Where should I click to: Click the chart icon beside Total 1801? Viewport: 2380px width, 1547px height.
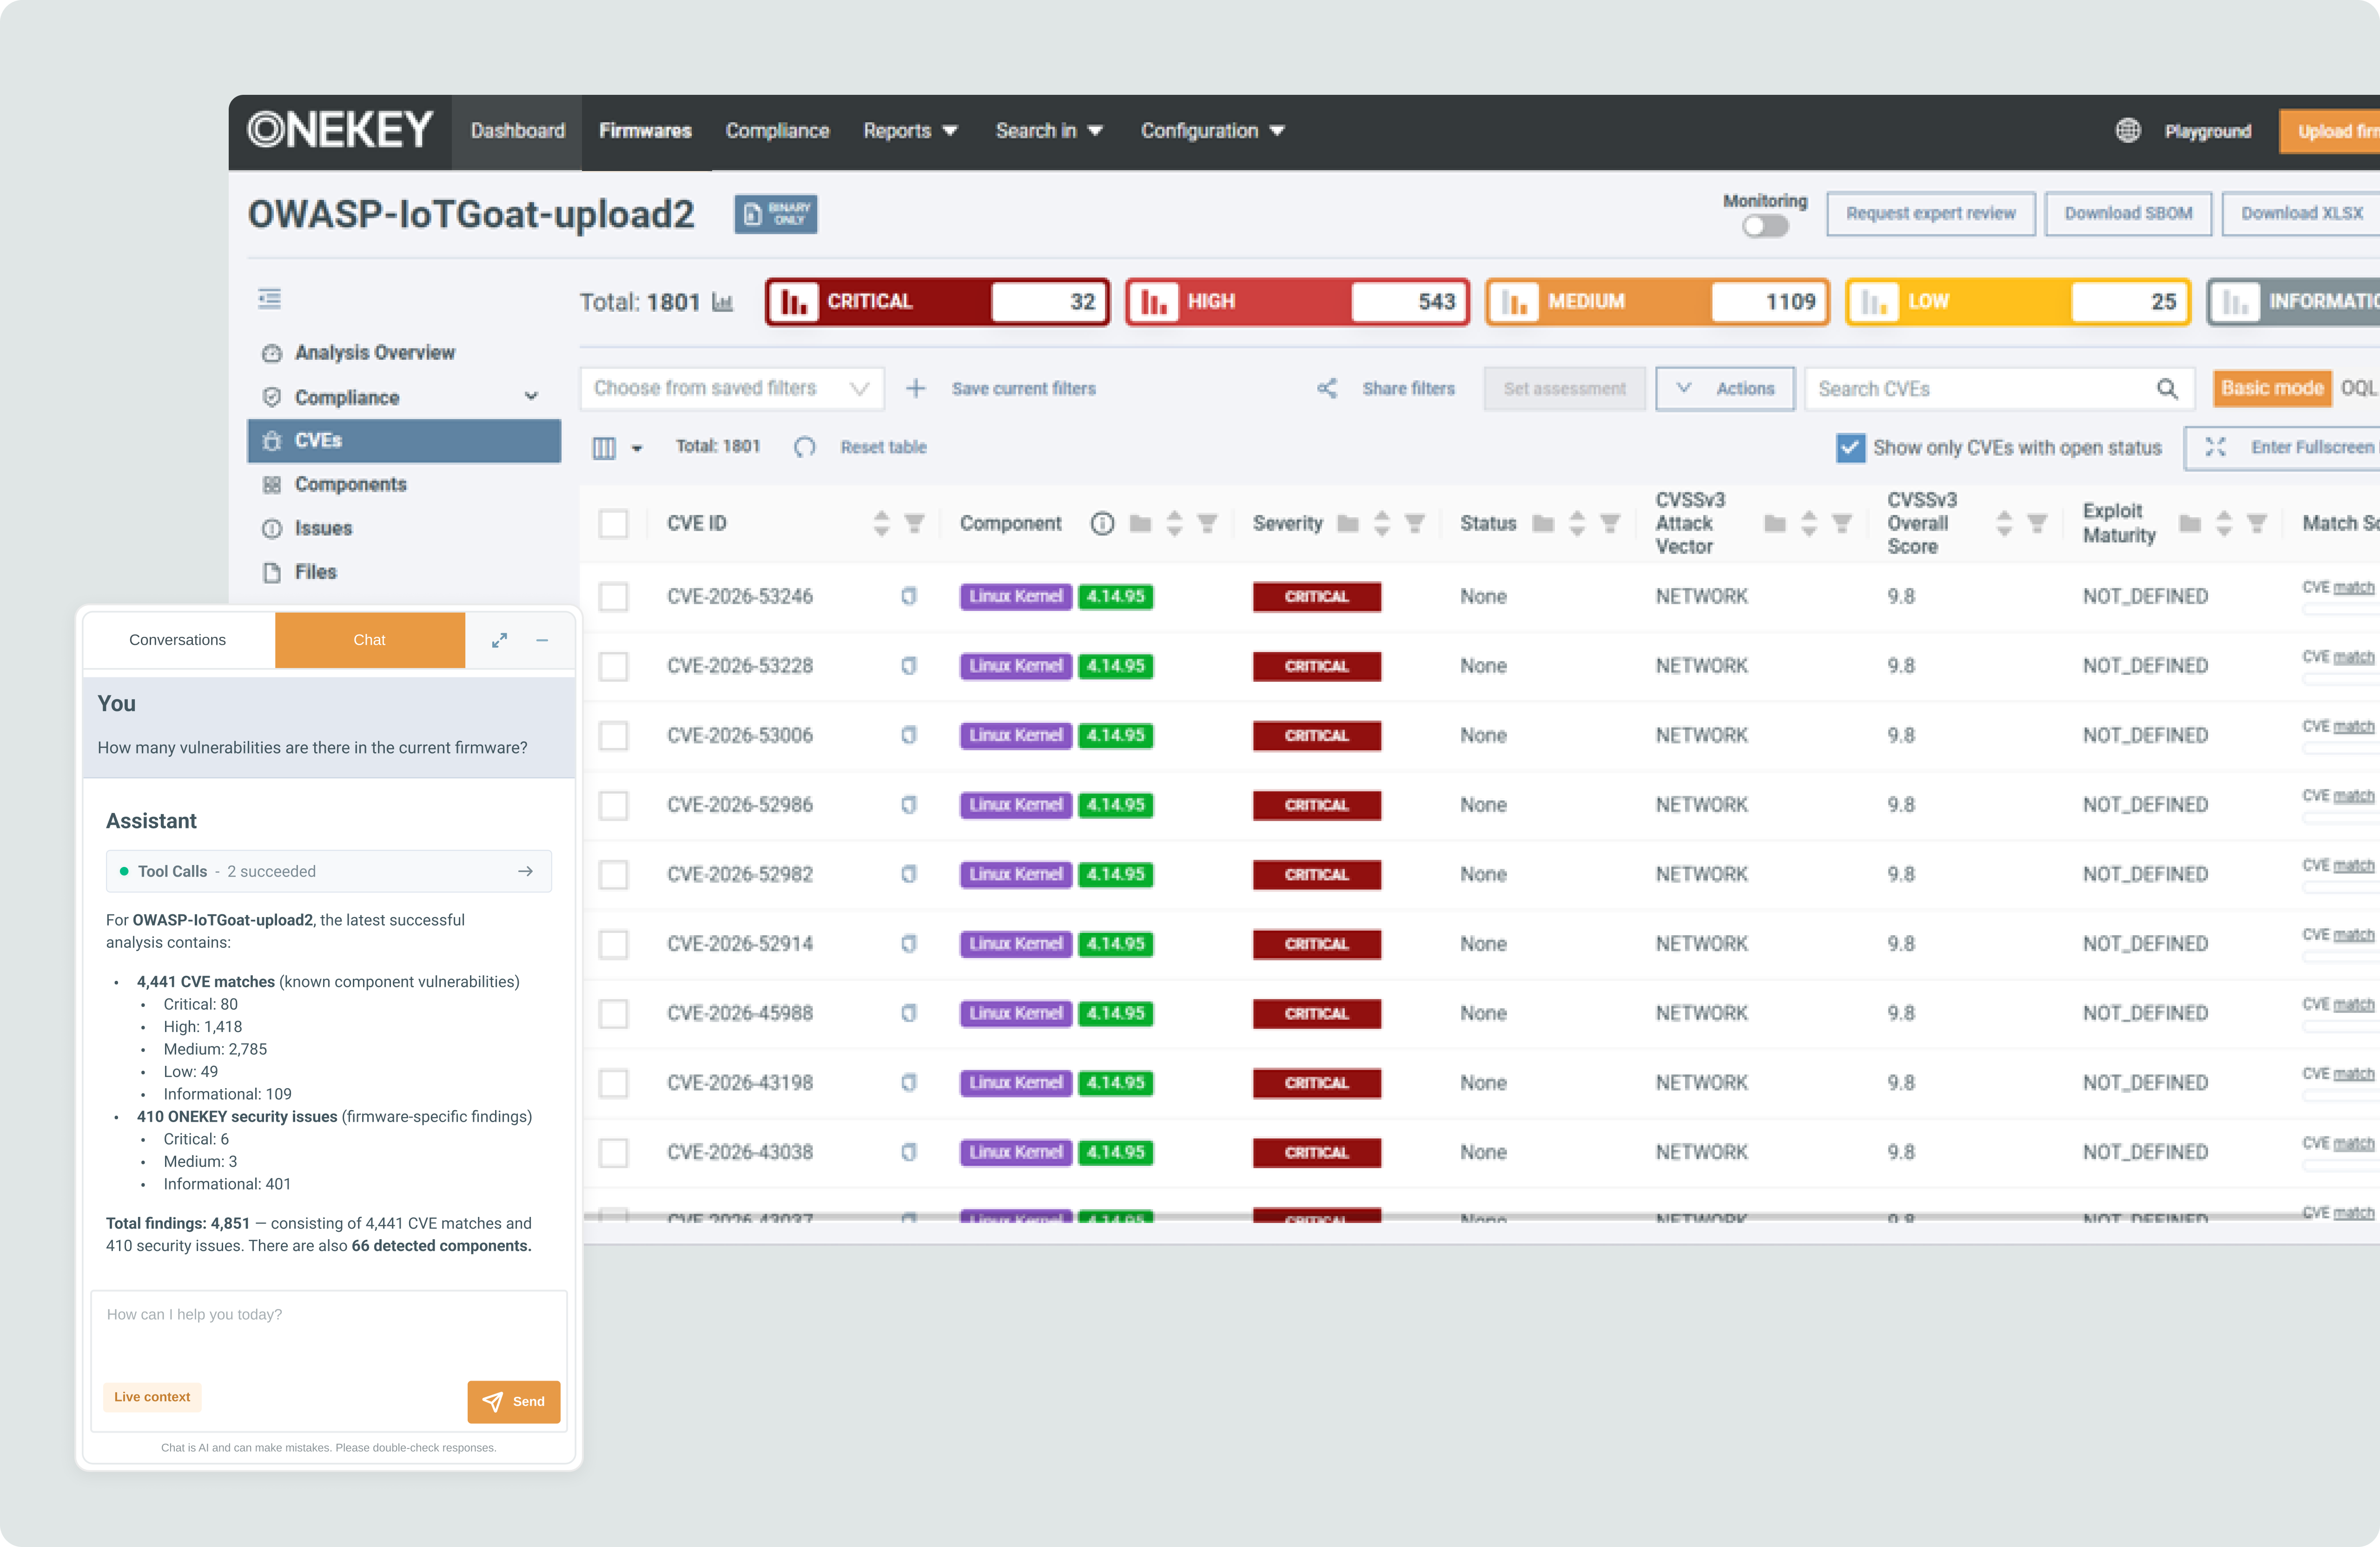[722, 302]
